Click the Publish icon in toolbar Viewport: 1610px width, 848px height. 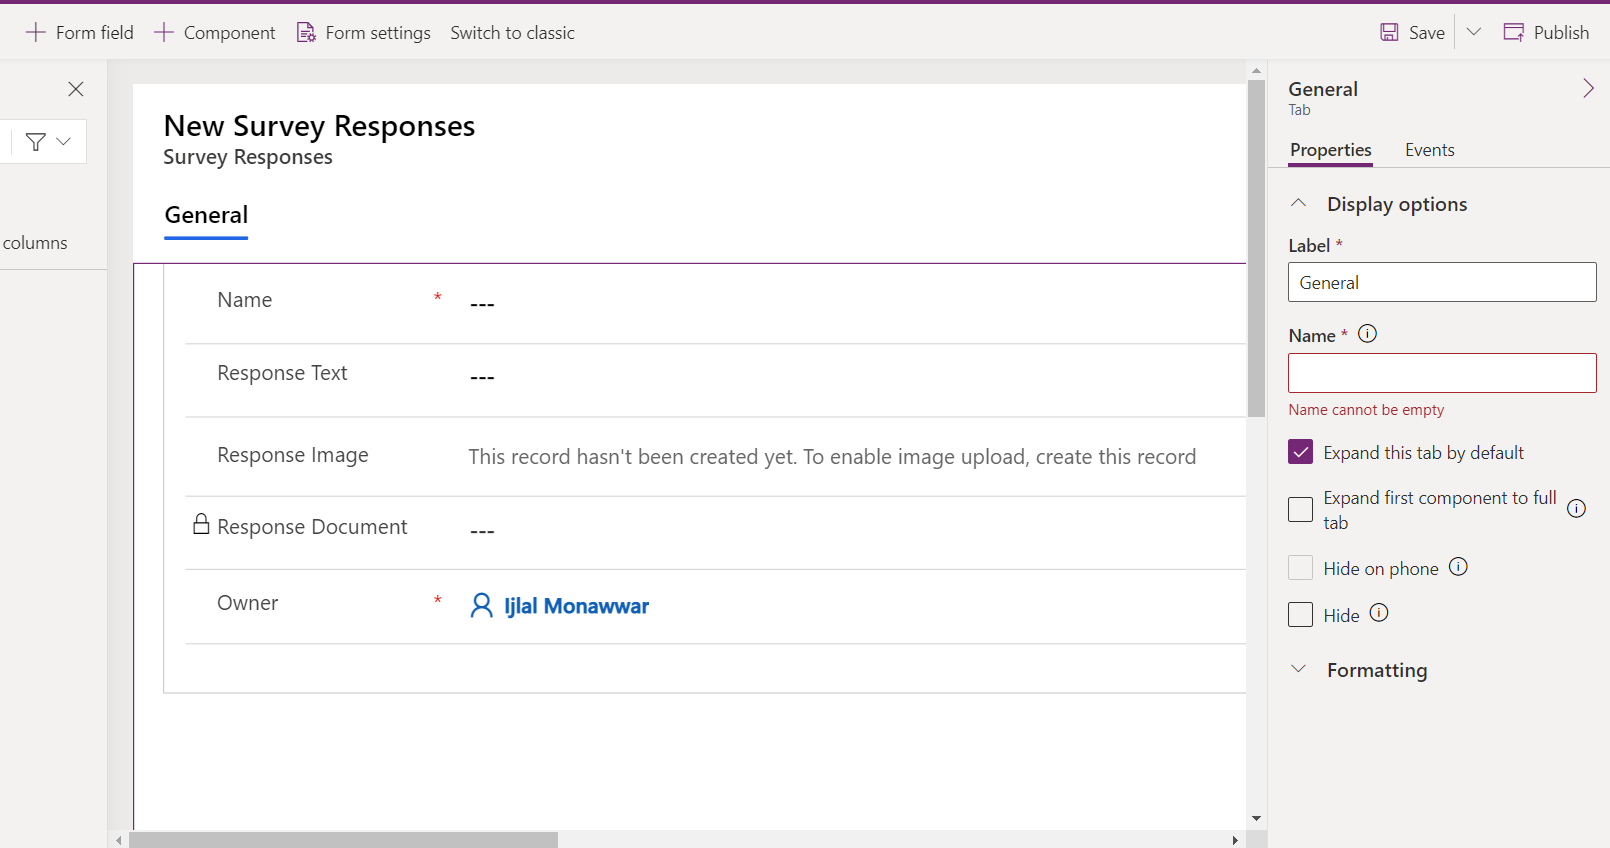point(1514,33)
